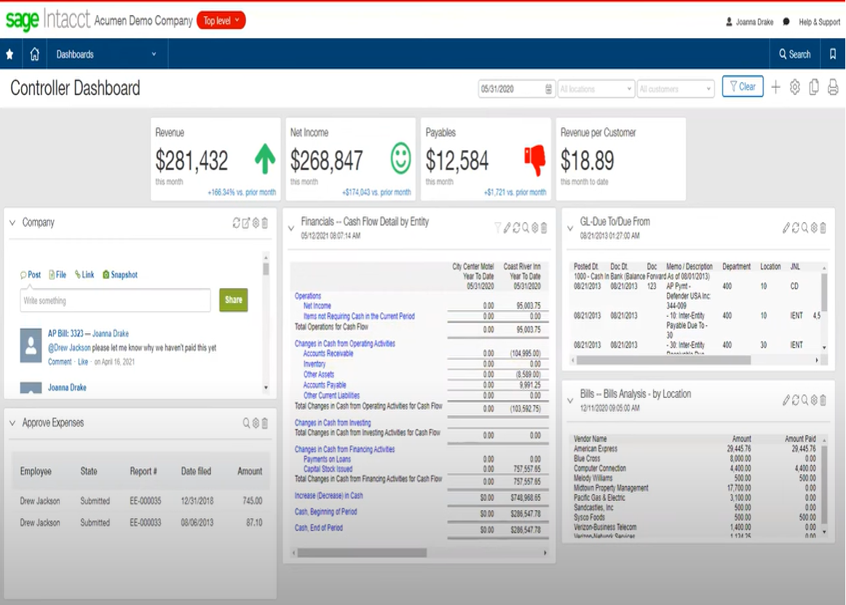Open Help & Support
The width and height of the screenshot is (846, 605).
point(819,22)
